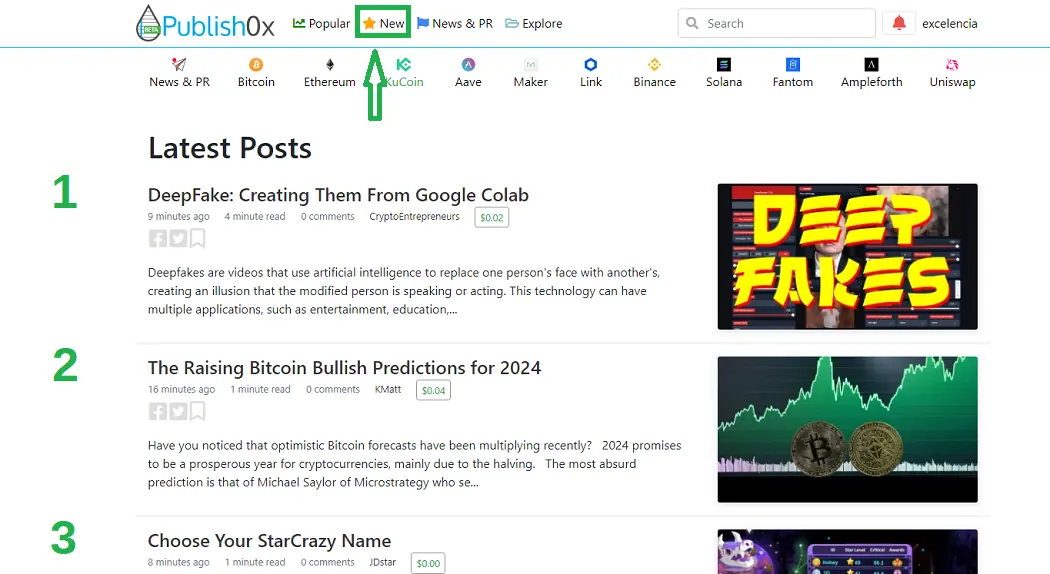Open the News & PR navigation tab
This screenshot has height=574, width=1050.
[455, 23]
